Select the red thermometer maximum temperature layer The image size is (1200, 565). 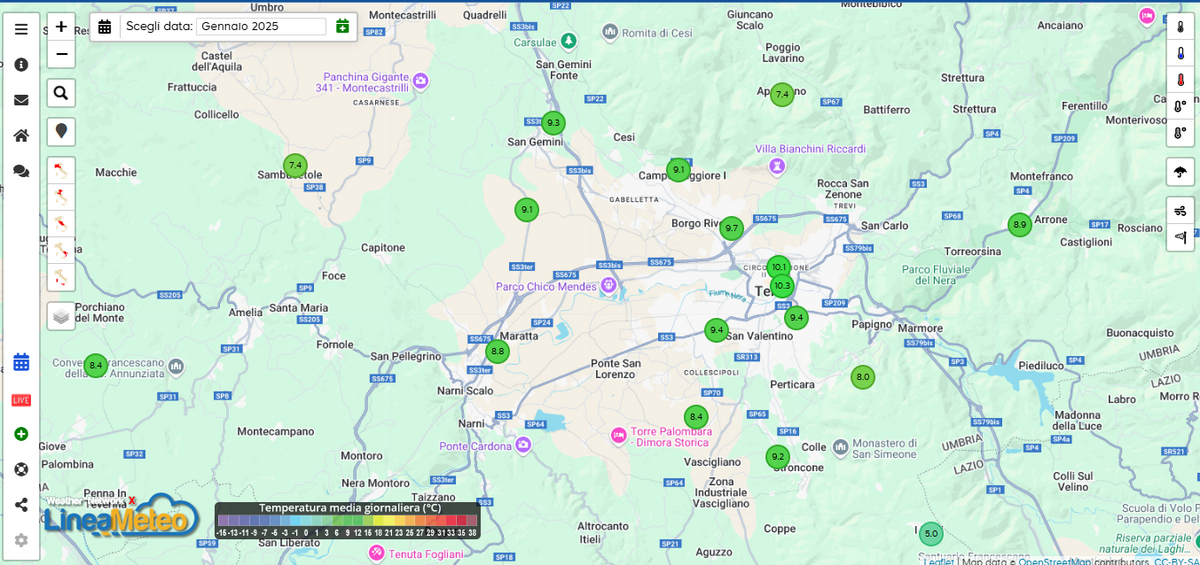[1180, 79]
